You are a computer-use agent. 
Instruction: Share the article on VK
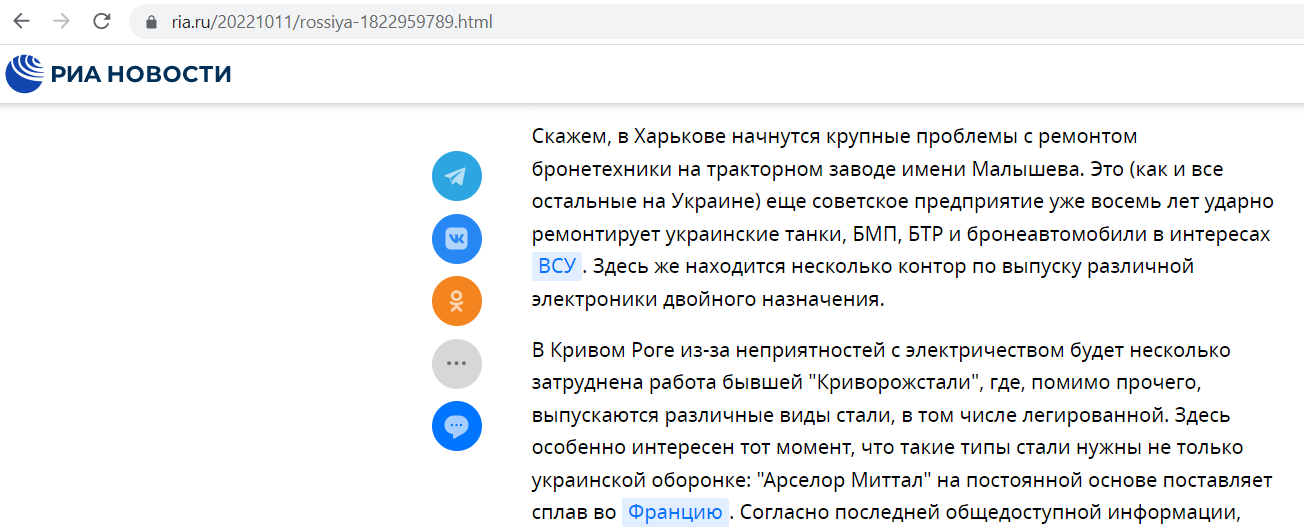point(457,239)
